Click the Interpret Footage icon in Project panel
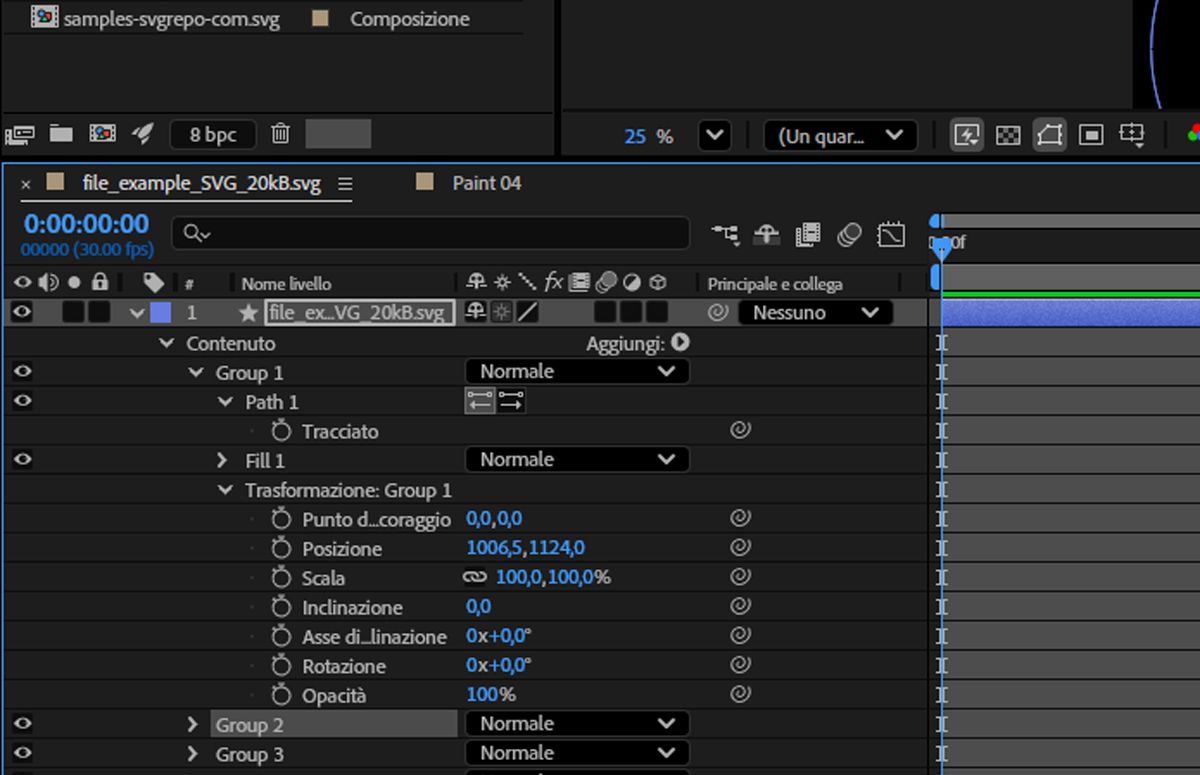1200x775 pixels. click(x=19, y=134)
